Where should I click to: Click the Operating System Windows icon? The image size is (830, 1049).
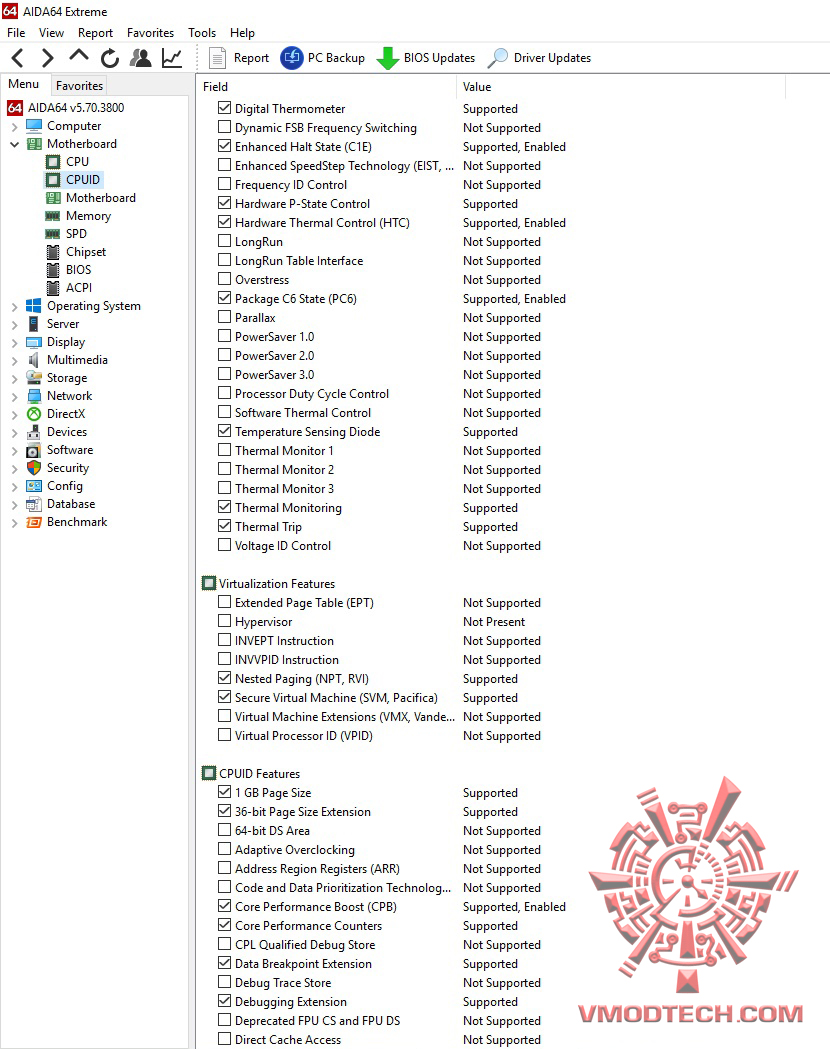[x=33, y=306]
